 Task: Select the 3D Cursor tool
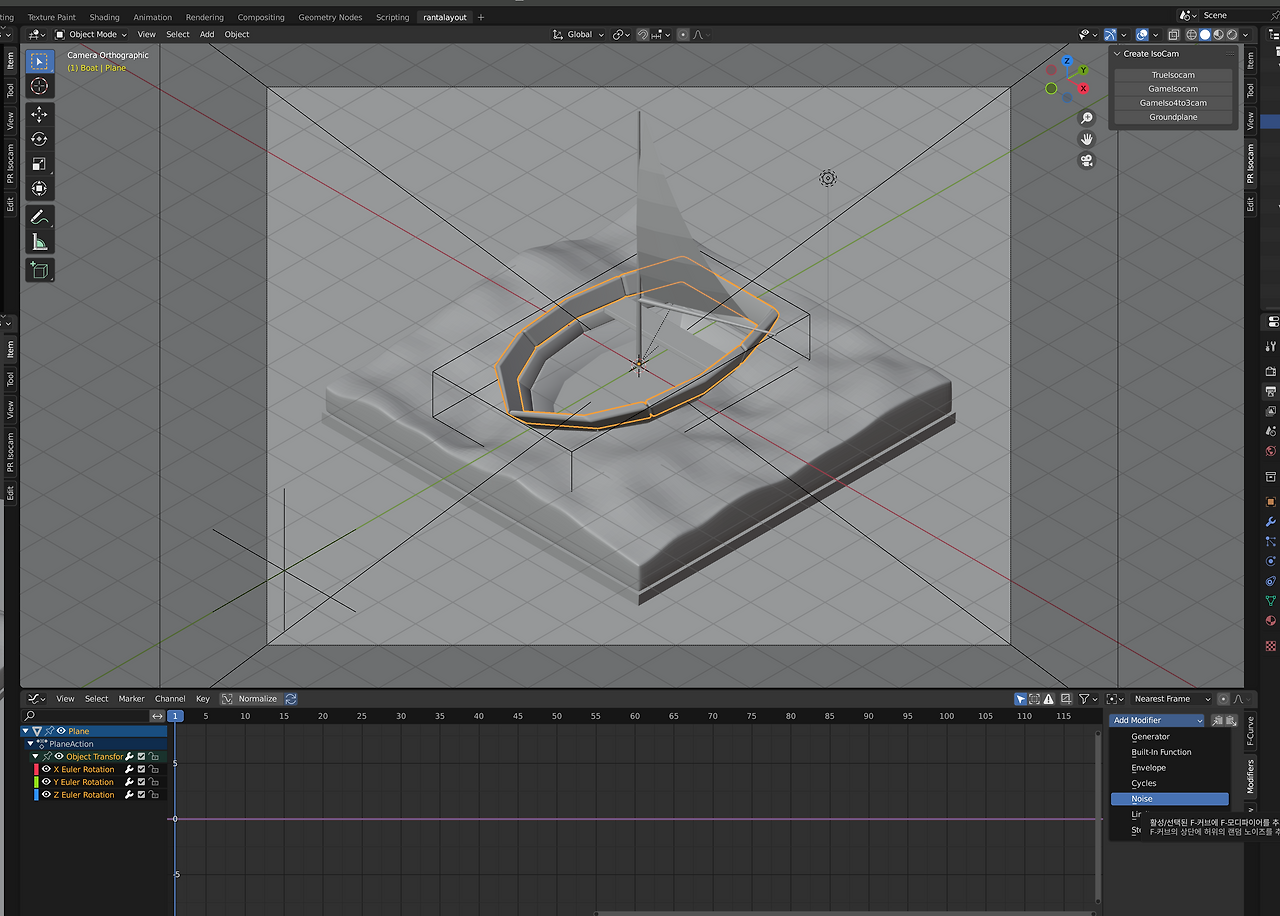coord(39,86)
